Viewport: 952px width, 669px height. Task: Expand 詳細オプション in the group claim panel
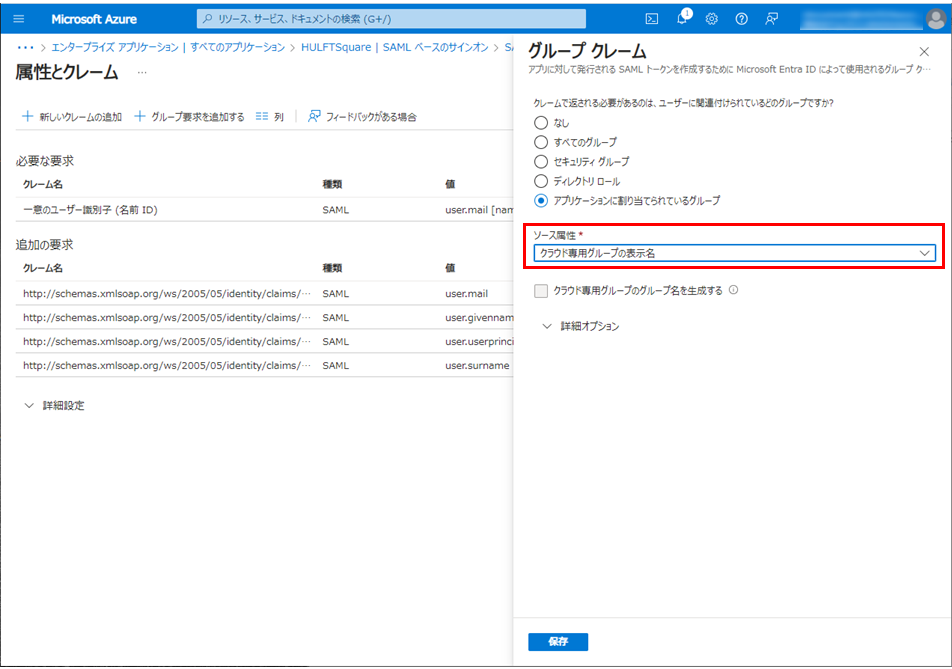click(580, 327)
